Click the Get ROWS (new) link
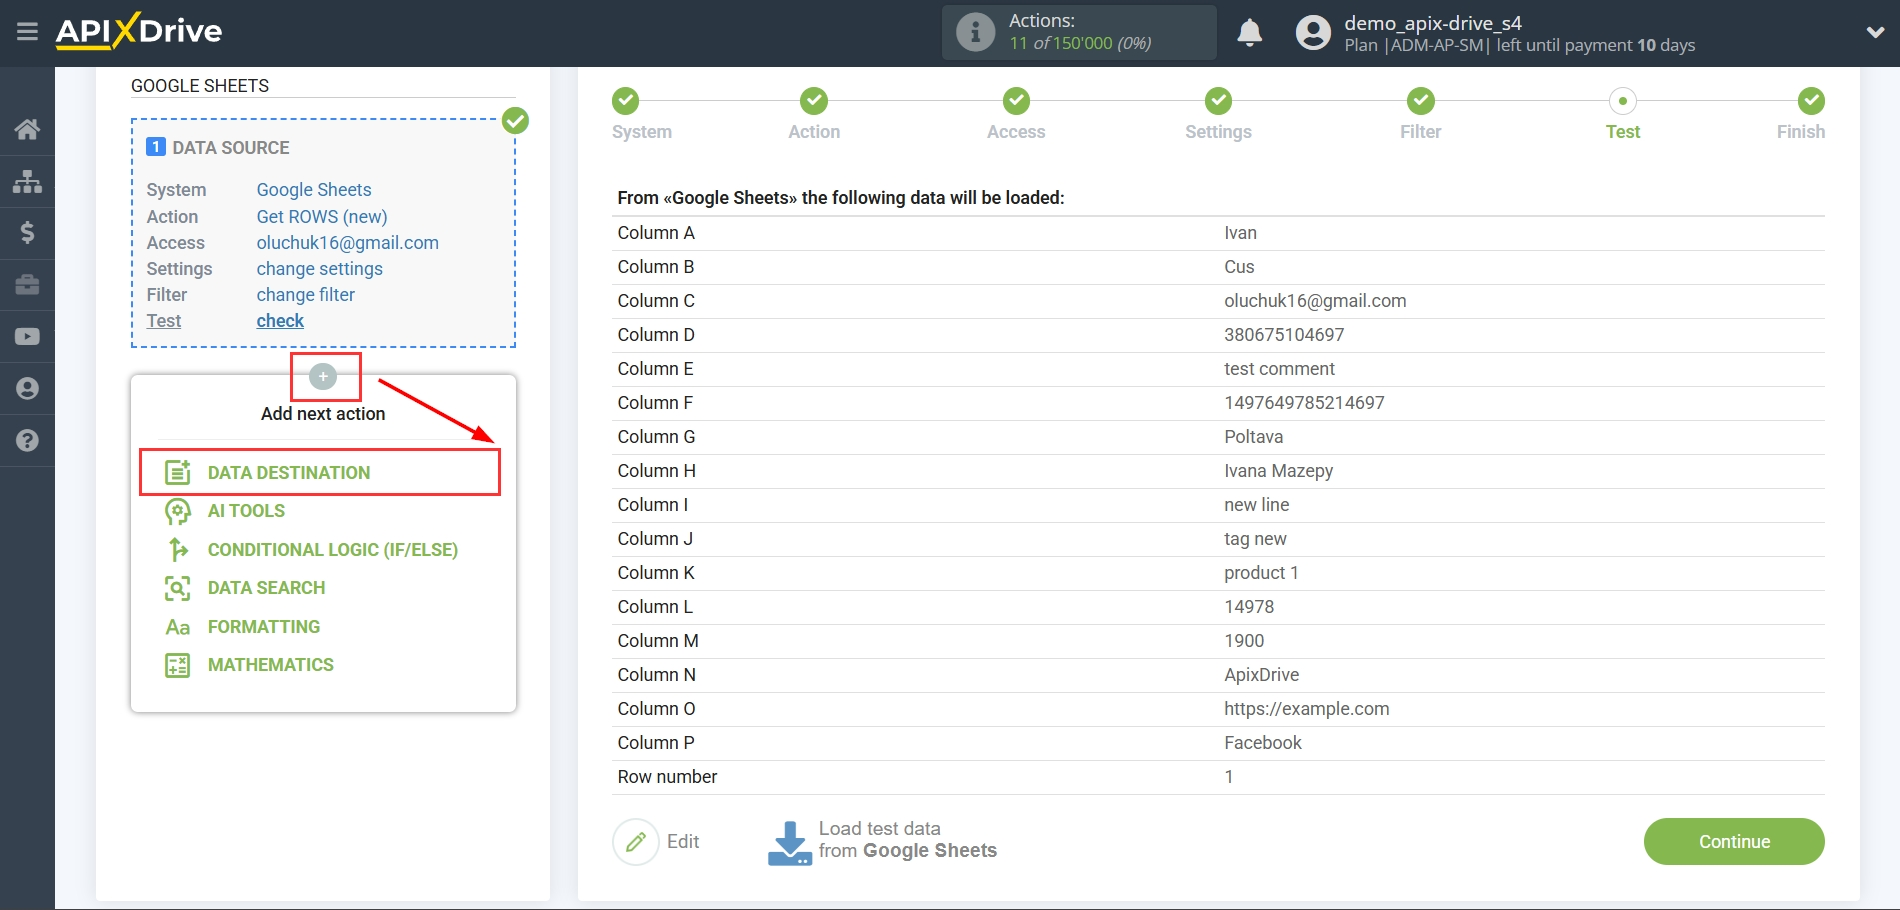Image resolution: width=1900 pixels, height=910 pixels. [x=322, y=217]
